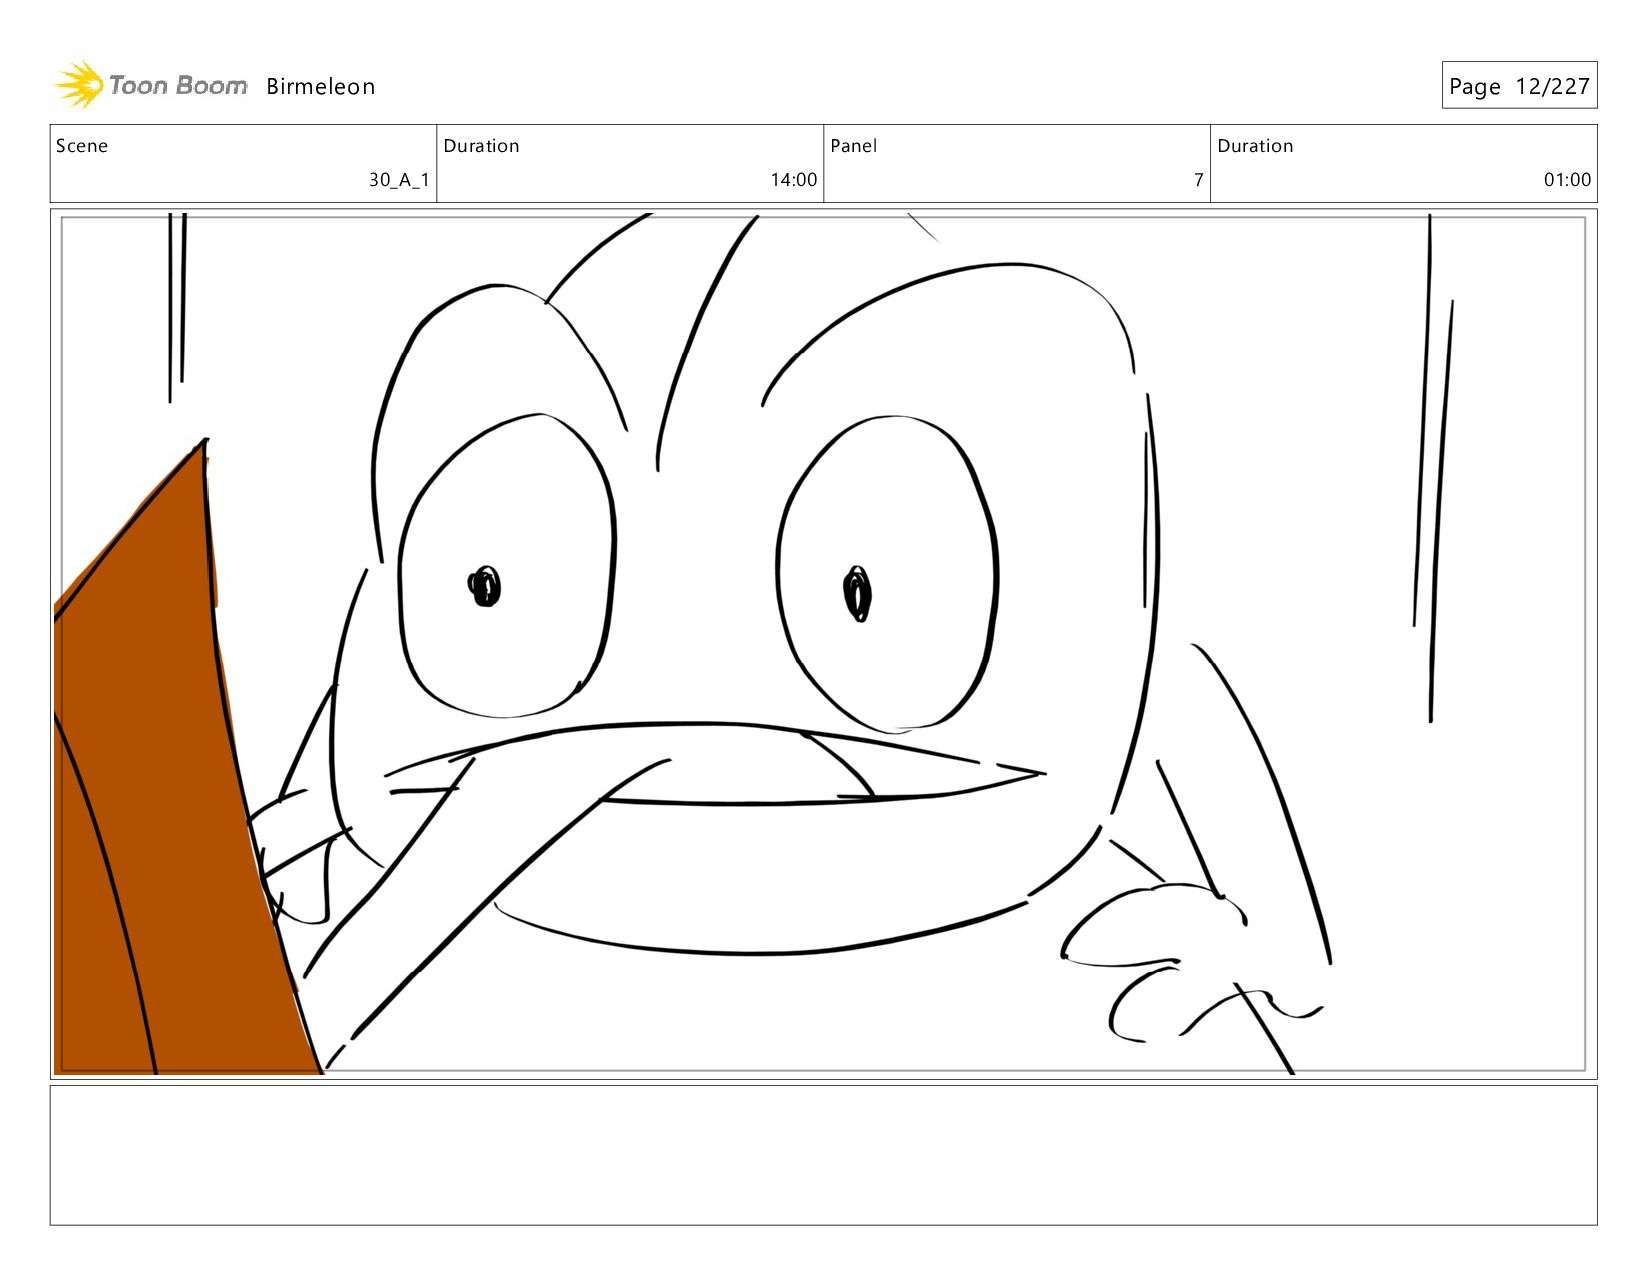The height and width of the screenshot is (1275, 1650).
Task: Click the scene duration value 14:00
Action: [x=793, y=180]
